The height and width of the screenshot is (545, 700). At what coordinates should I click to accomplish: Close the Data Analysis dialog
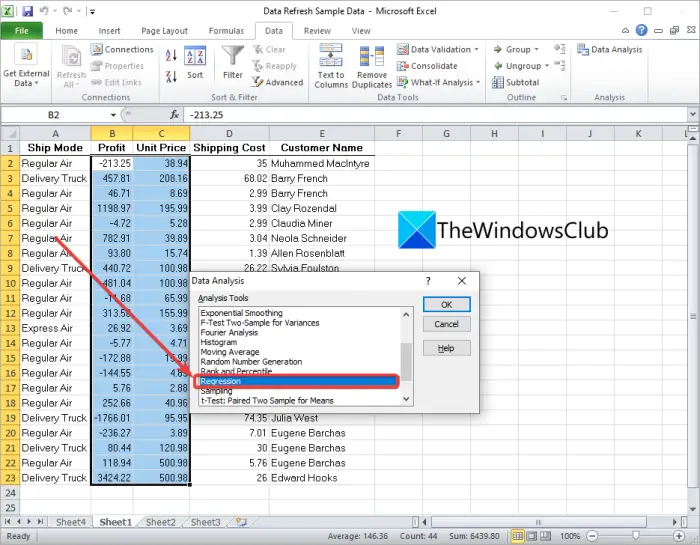tap(462, 281)
